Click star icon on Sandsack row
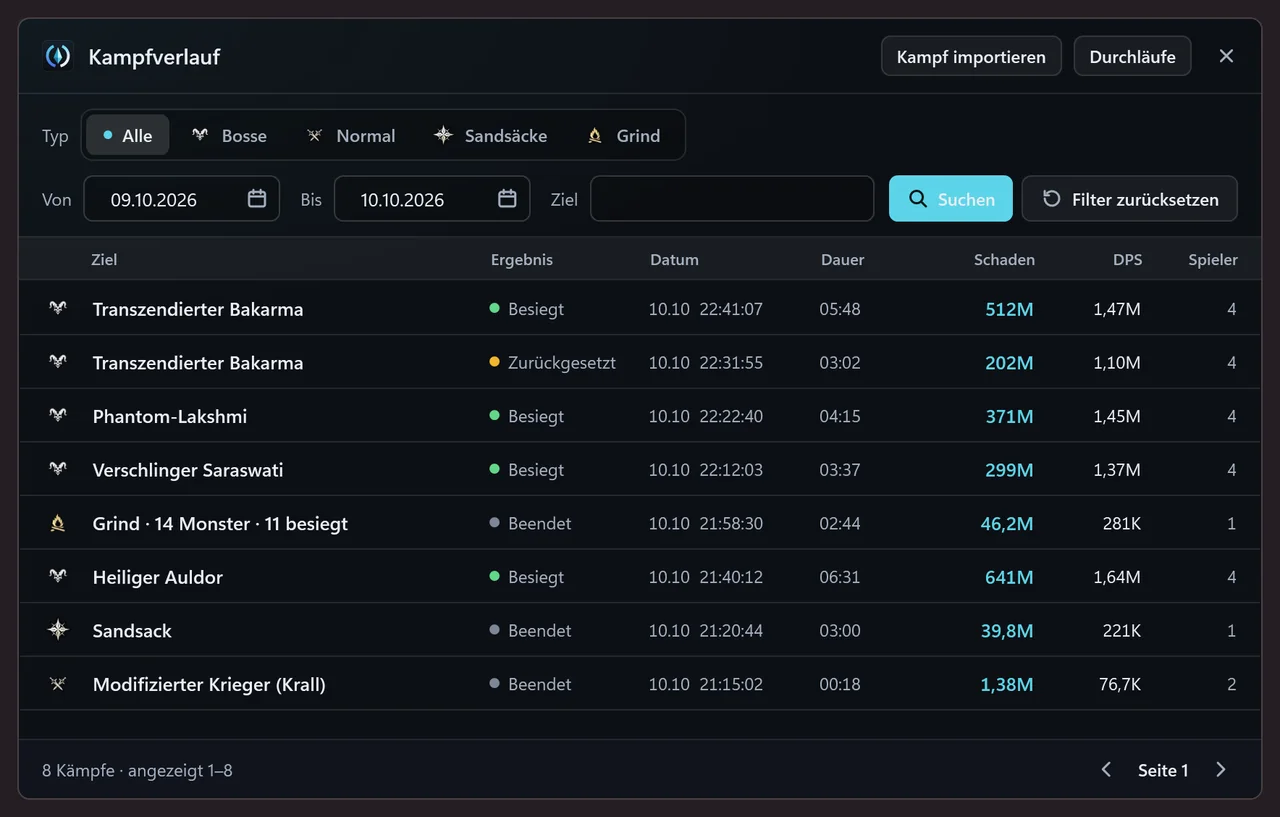This screenshot has width=1280, height=817. pos(58,630)
